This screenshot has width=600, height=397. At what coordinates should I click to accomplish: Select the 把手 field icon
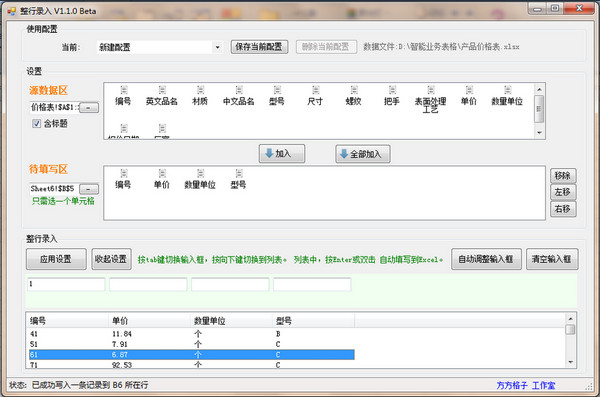pos(393,90)
